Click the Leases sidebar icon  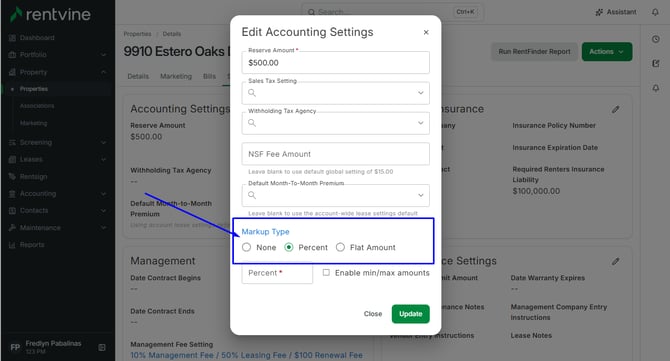pos(12,159)
